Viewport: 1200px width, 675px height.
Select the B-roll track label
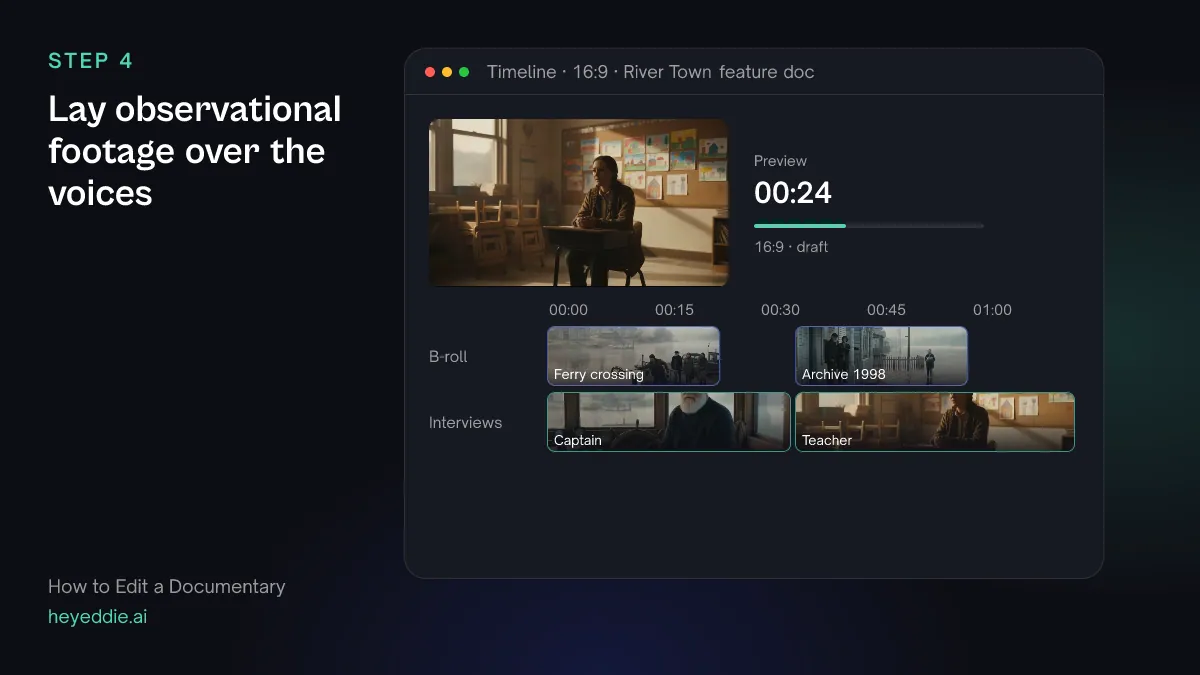448,357
